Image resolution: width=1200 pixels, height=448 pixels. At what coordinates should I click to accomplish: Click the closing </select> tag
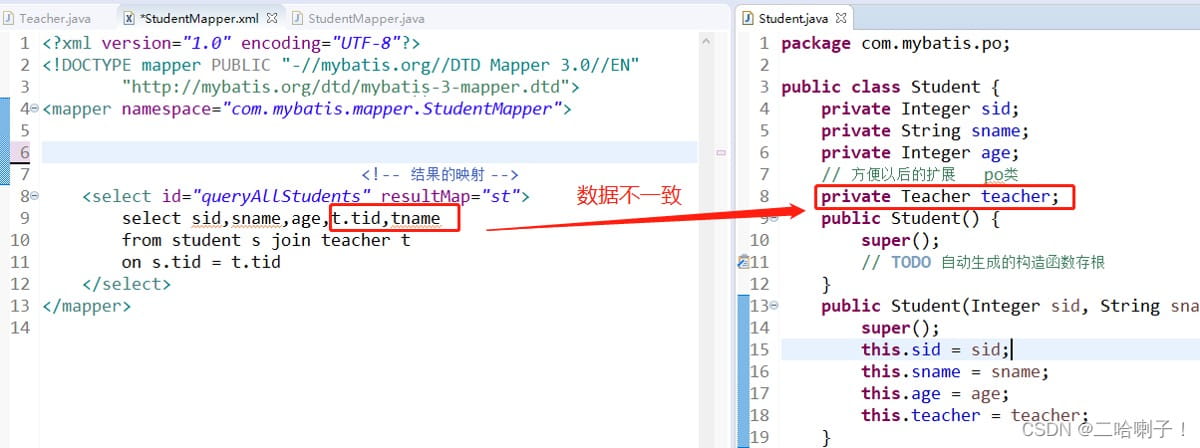click(x=127, y=285)
